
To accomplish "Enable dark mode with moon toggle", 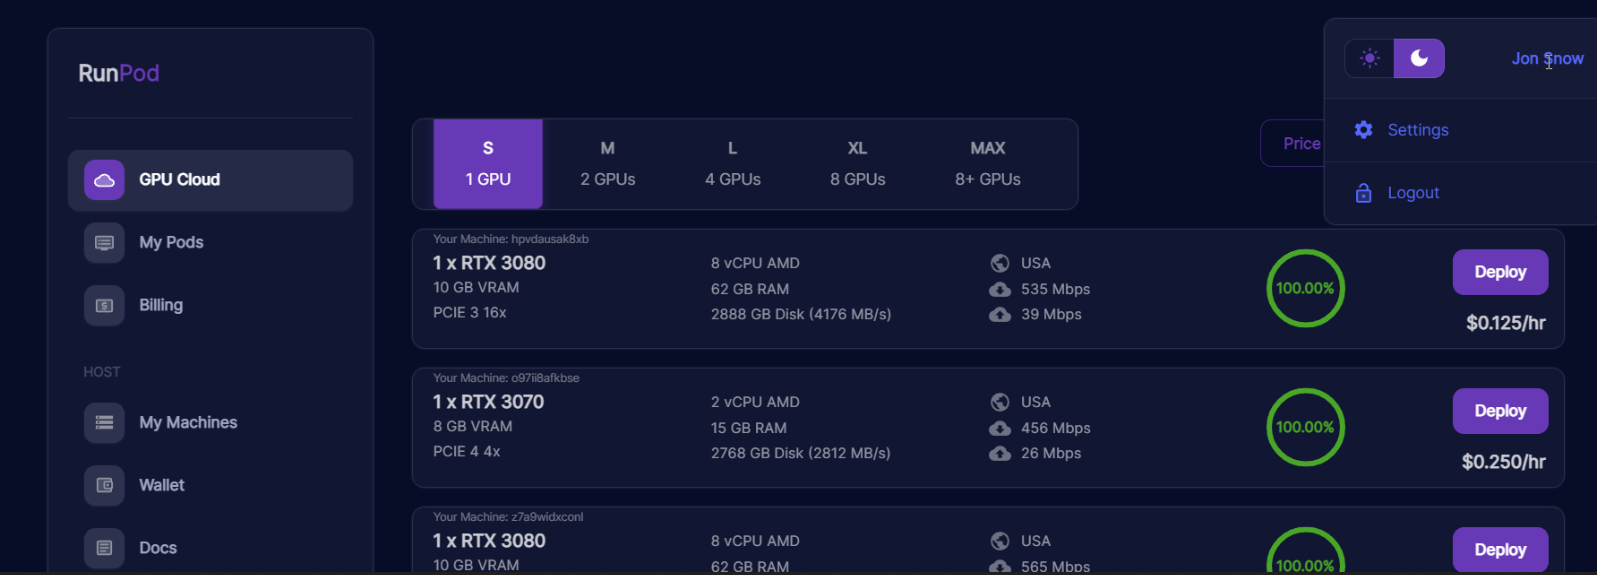I will pyautogui.click(x=1419, y=59).
